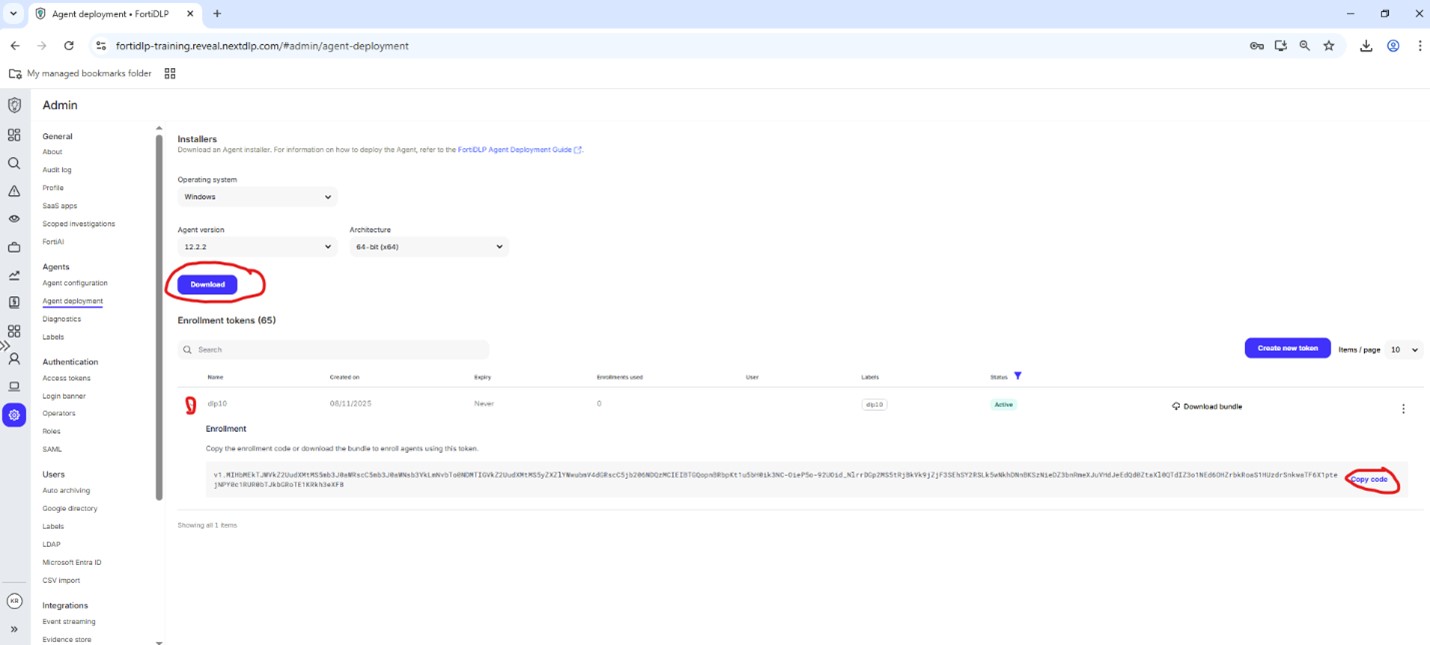Open the alert triangle icon in left rail
Screen dimensions: 1430x645
[14, 191]
